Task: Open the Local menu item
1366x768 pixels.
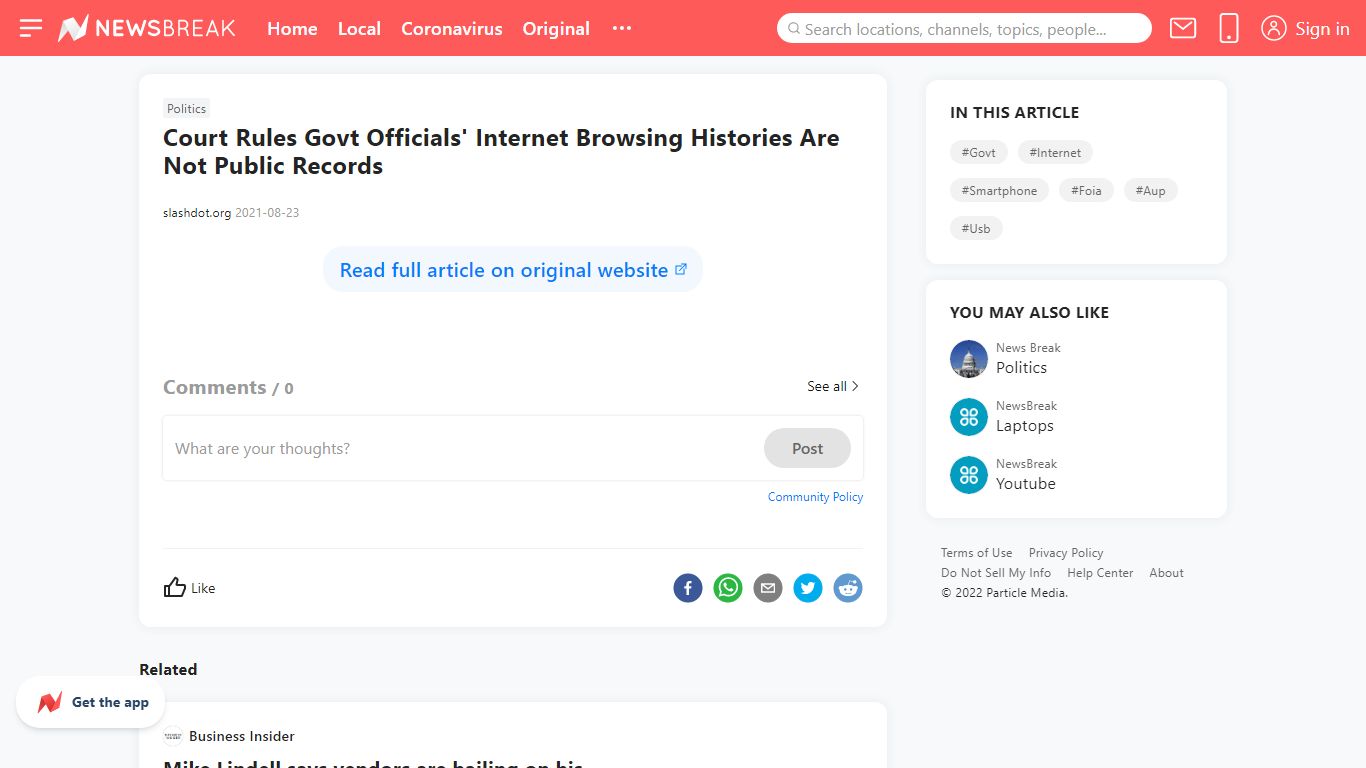Action: tap(359, 29)
